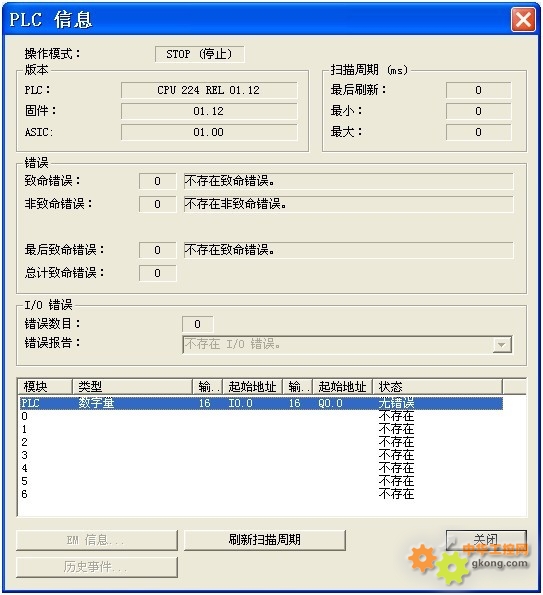
Task: Click the STOP (停止) operating mode field
Action: point(200,54)
